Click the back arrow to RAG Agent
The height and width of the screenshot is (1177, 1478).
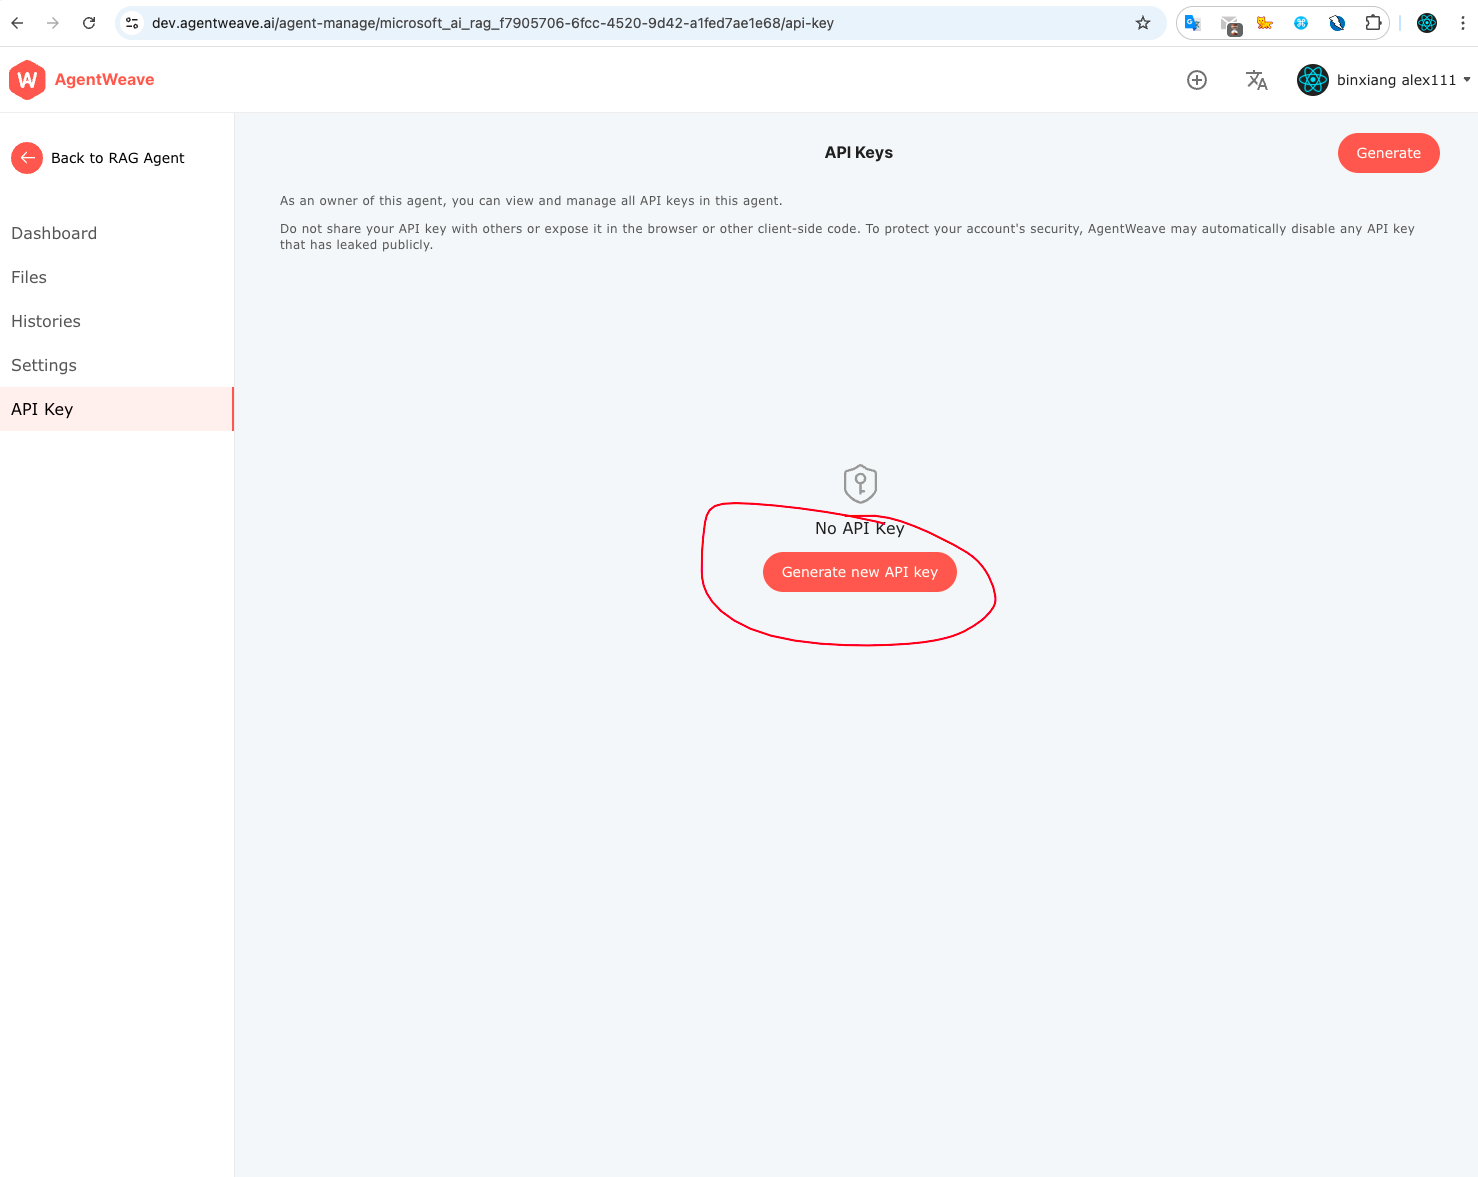tap(27, 158)
